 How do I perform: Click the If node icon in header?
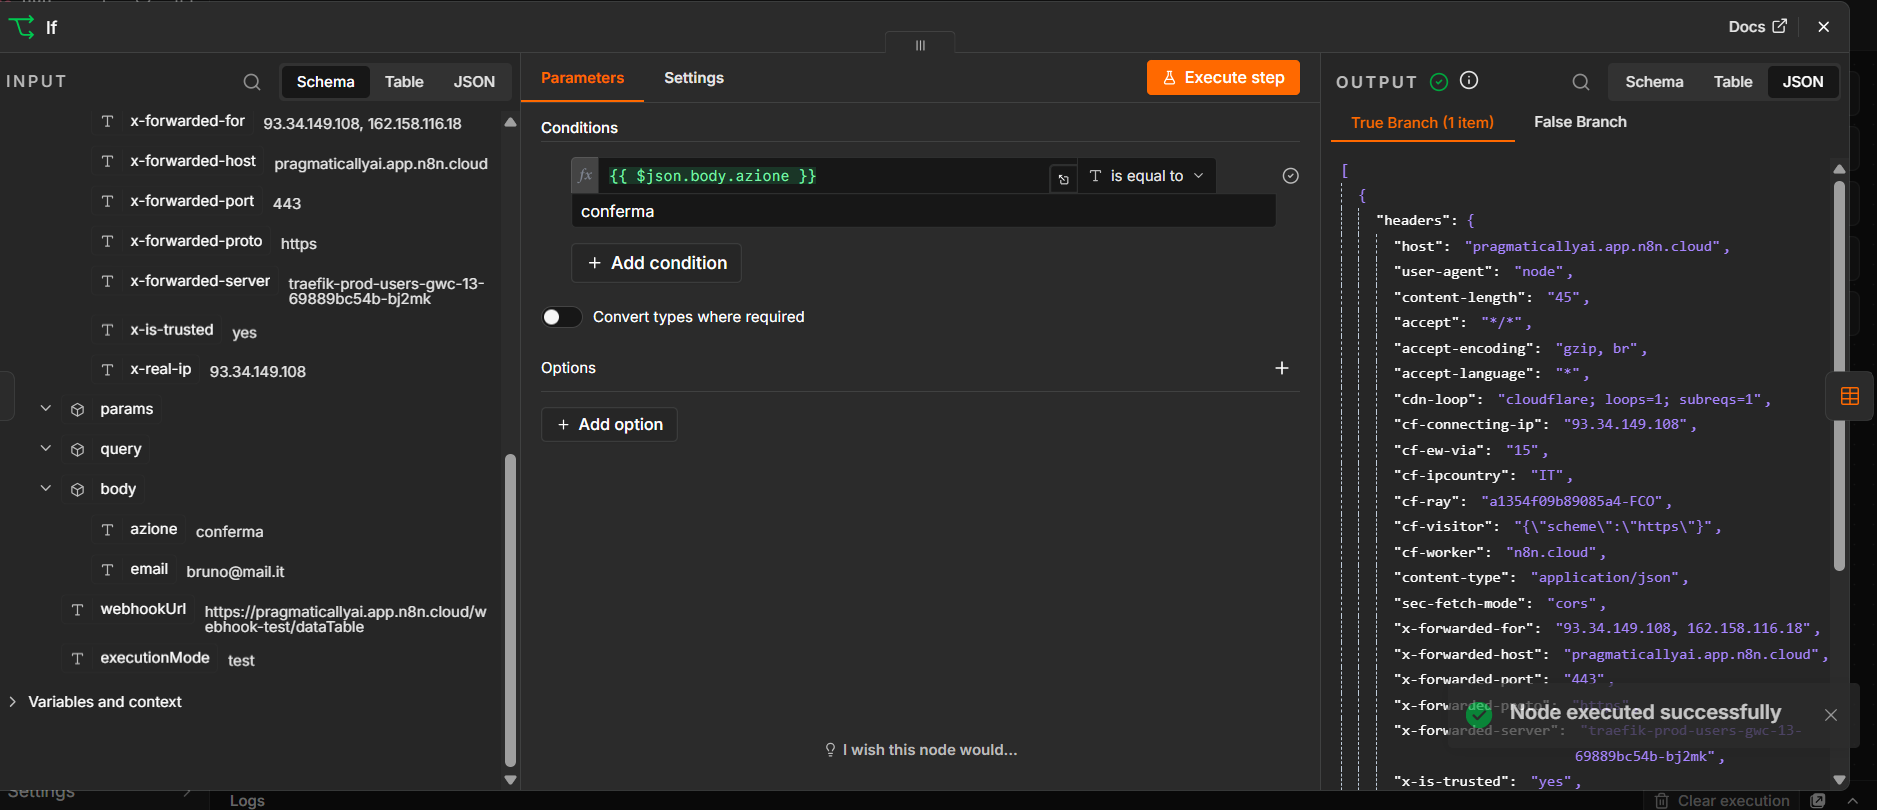22,27
